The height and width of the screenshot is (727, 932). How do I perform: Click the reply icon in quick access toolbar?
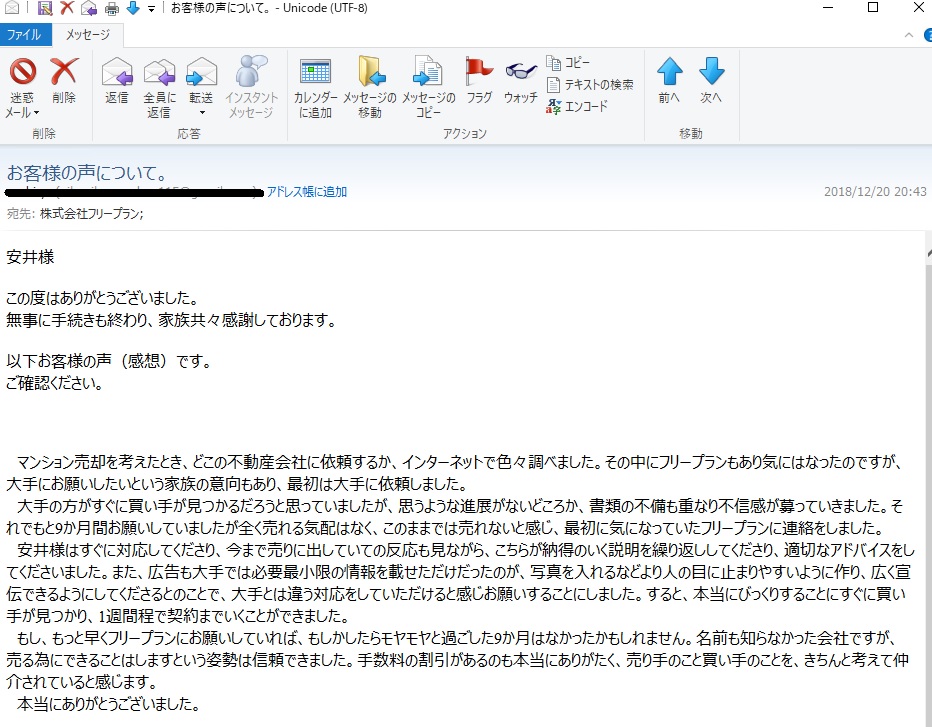point(89,8)
